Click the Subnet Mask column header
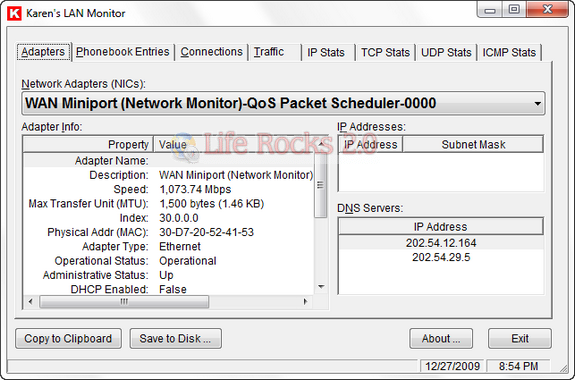 (x=473, y=145)
